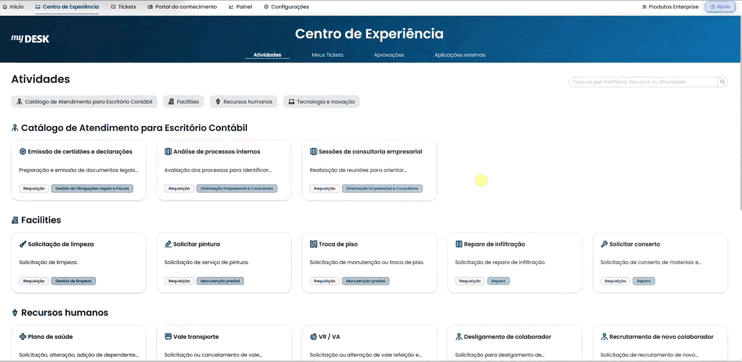742x362 pixels.
Task: Open the Reparo de infiltração card
Action: point(514,263)
